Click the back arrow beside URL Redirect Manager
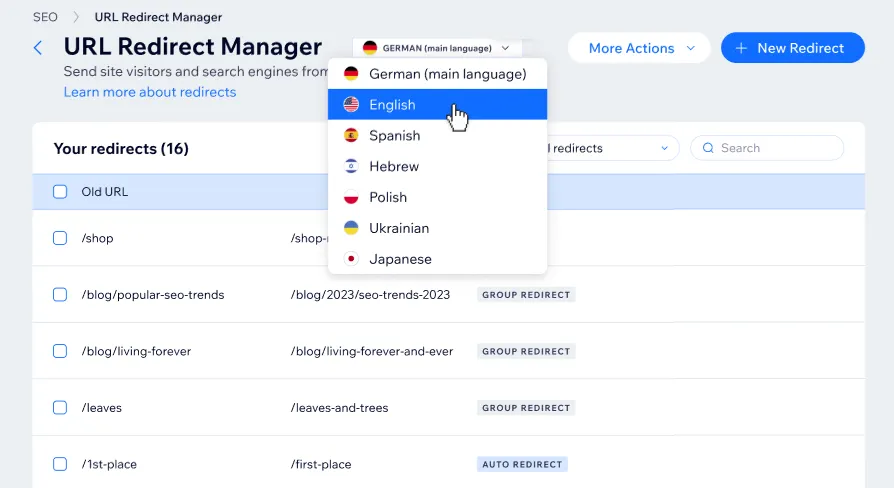Viewport: 894px width, 488px height. click(38, 48)
